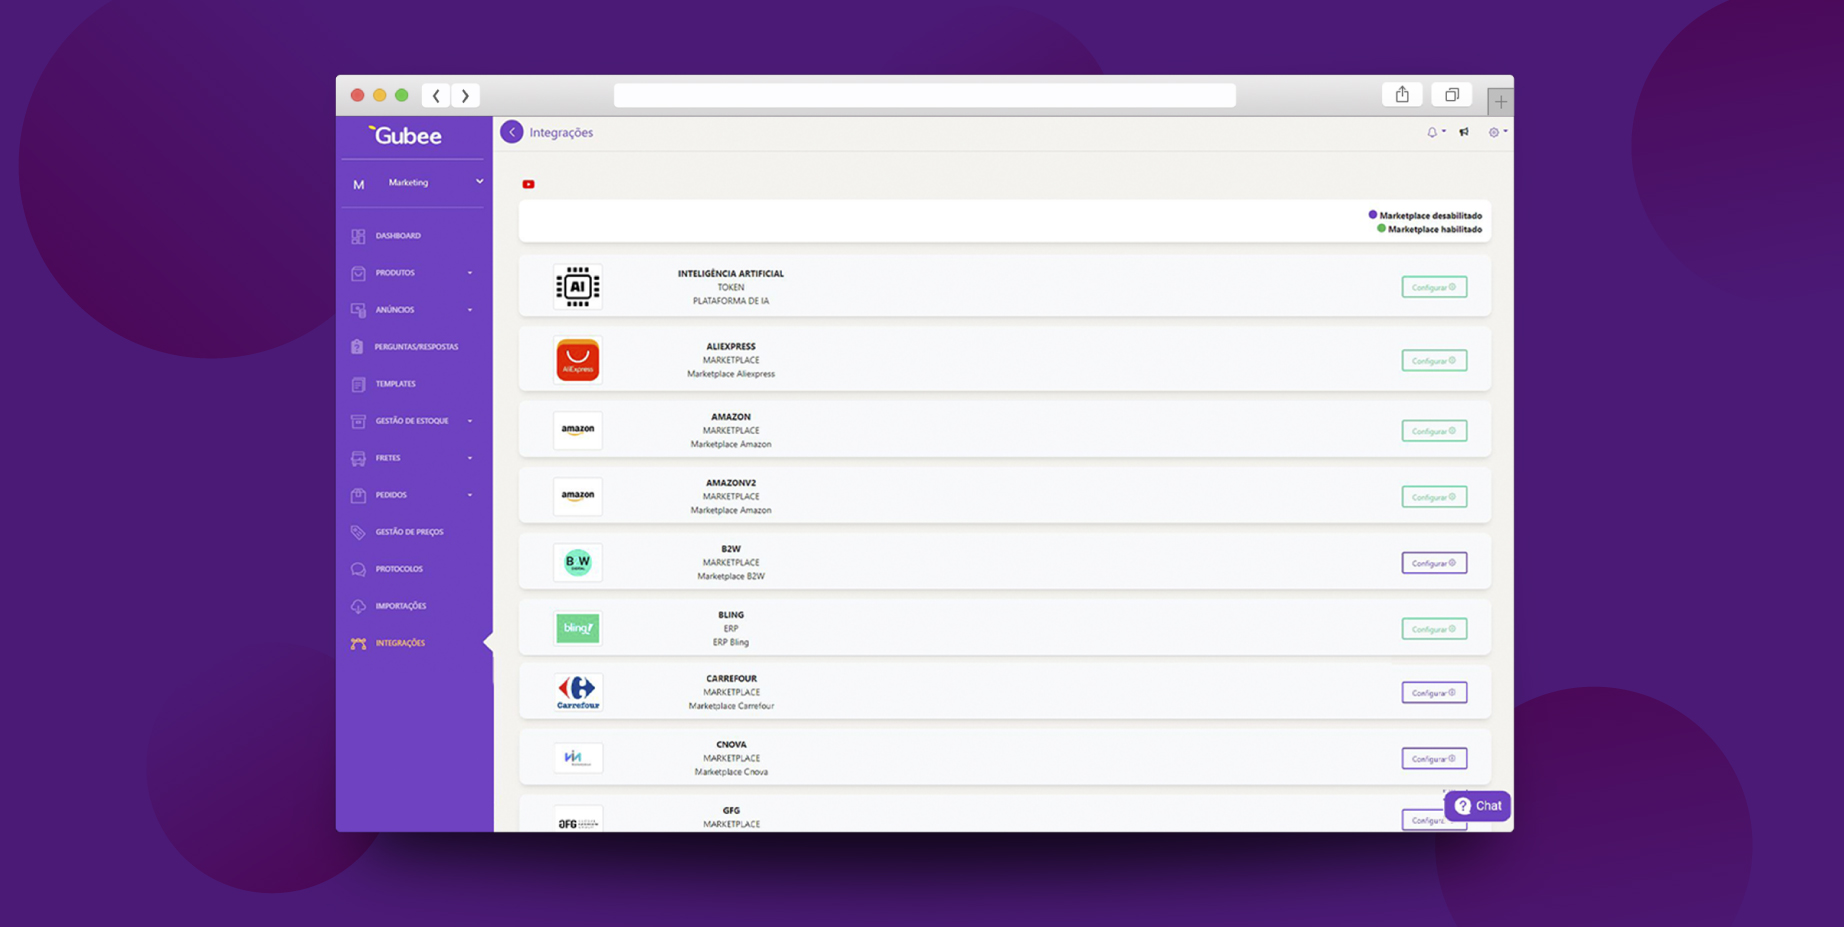Click the Bling logo
Image resolution: width=1844 pixels, height=927 pixels.
coord(578,628)
